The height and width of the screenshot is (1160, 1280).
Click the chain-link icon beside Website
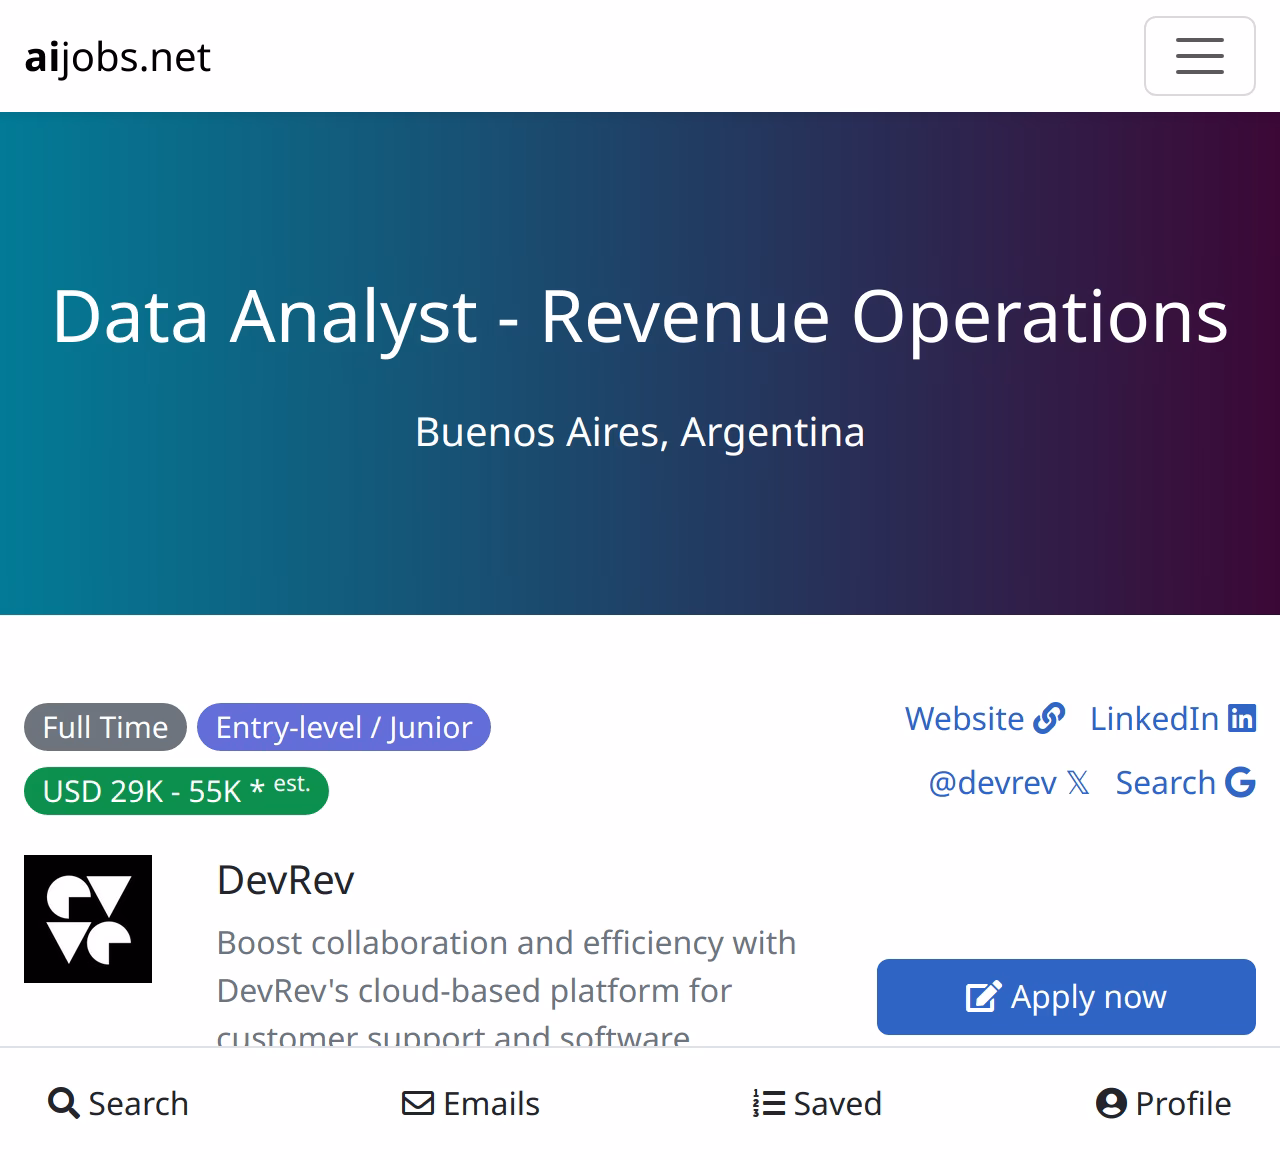(x=1049, y=718)
